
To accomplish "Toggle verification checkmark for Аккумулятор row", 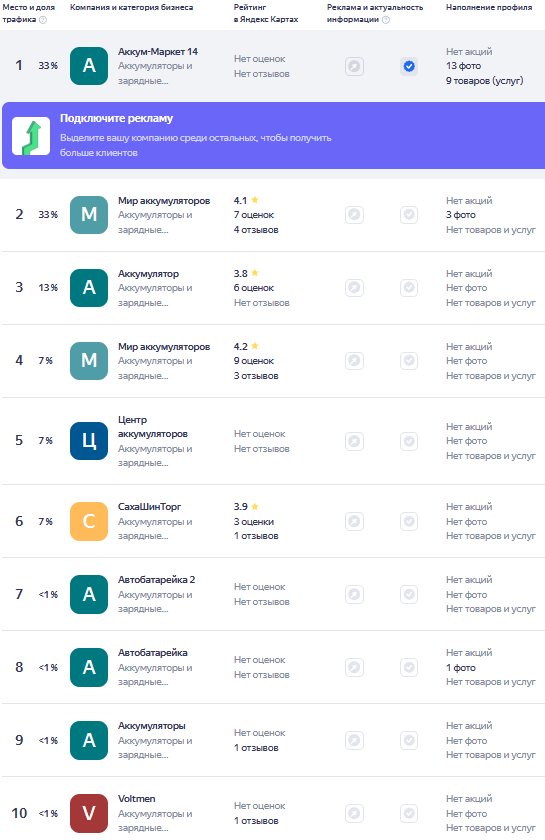I will point(409,288).
